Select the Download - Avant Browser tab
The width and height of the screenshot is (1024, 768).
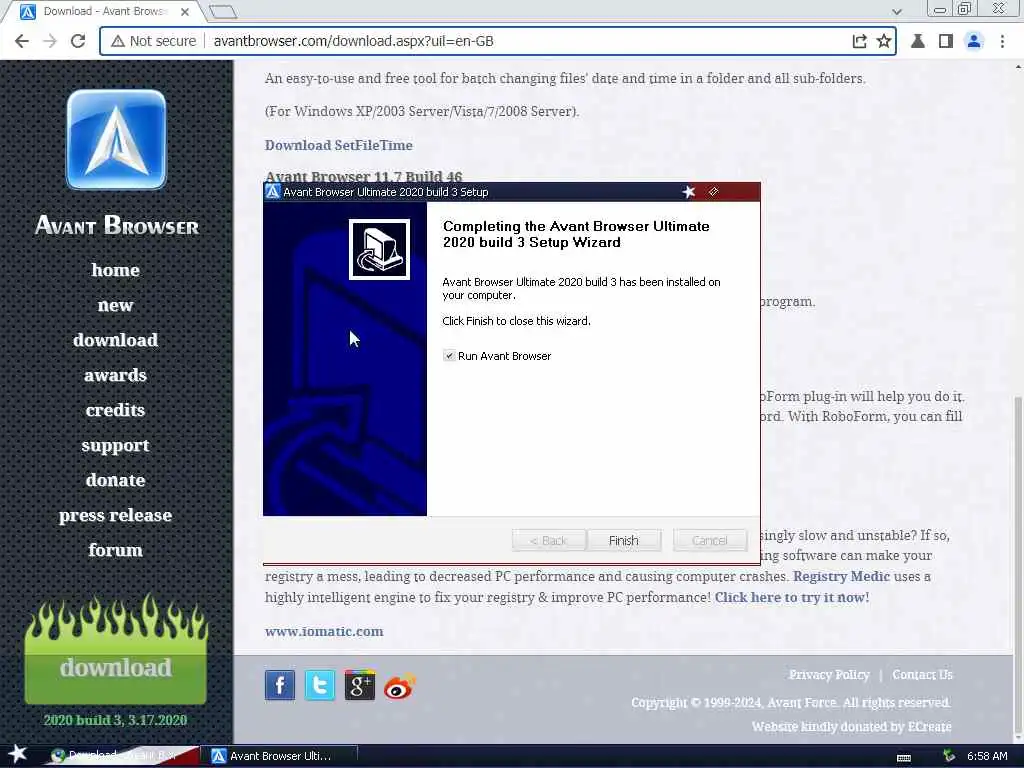pyautogui.click(x=106, y=12)
